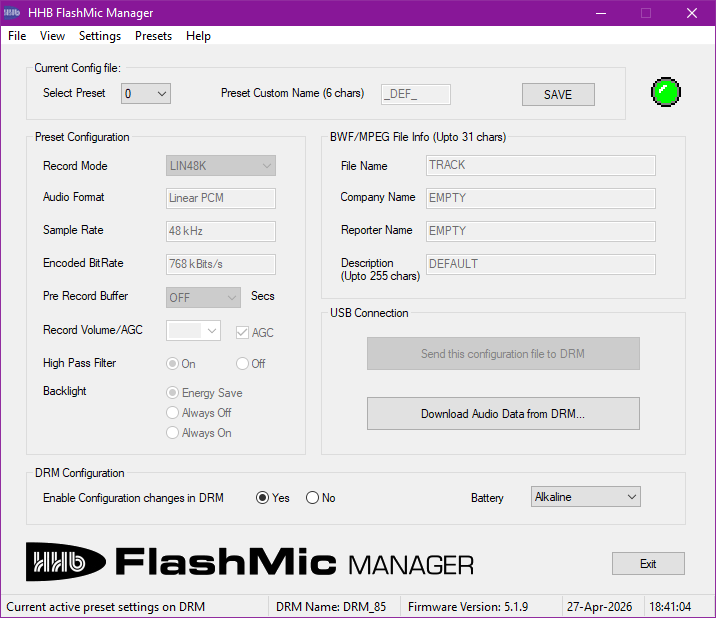
Task: Open the File menu
Action: pyautogui.click(x=17, y=36)
